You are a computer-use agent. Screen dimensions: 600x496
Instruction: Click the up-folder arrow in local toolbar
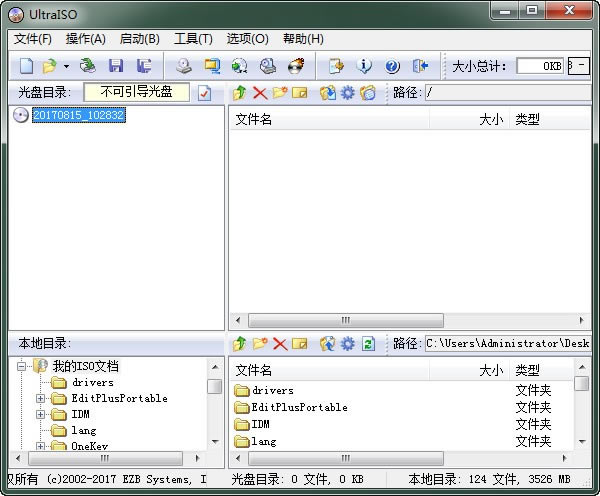click(x=239, y=344)
